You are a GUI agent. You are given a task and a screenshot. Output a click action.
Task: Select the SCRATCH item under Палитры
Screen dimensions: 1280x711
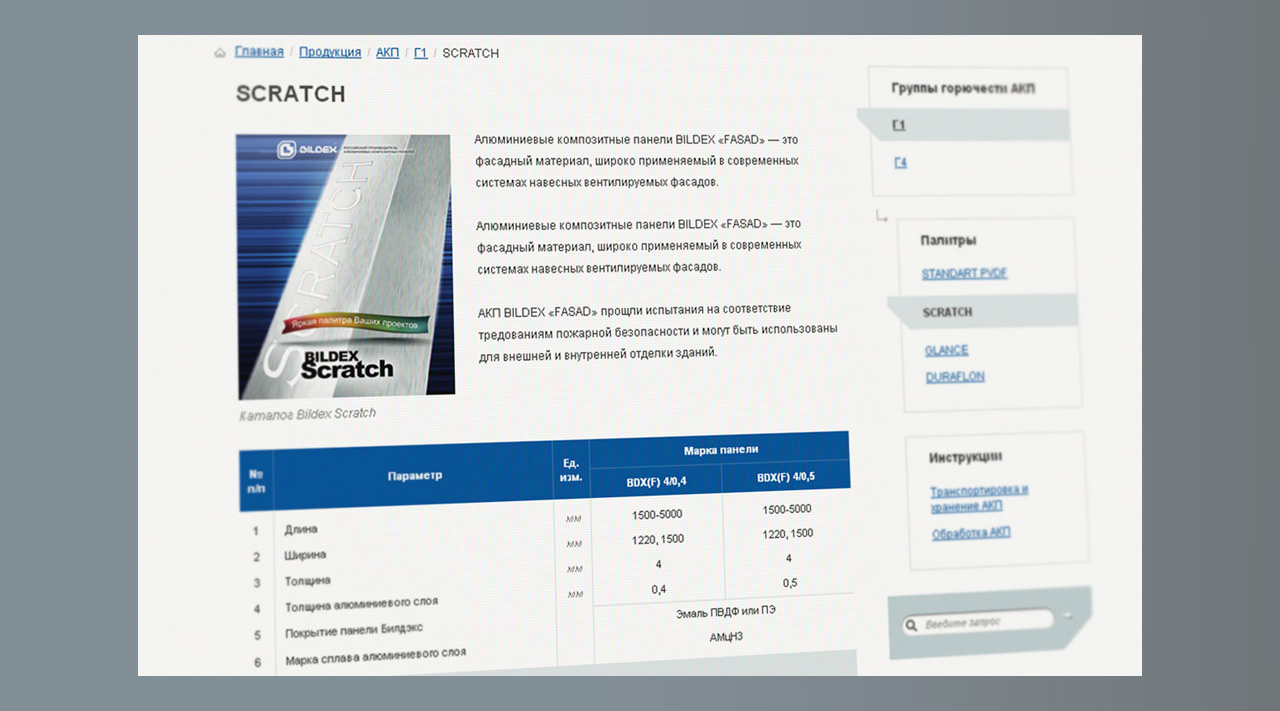pyautogui.click(x=947, y=312)
